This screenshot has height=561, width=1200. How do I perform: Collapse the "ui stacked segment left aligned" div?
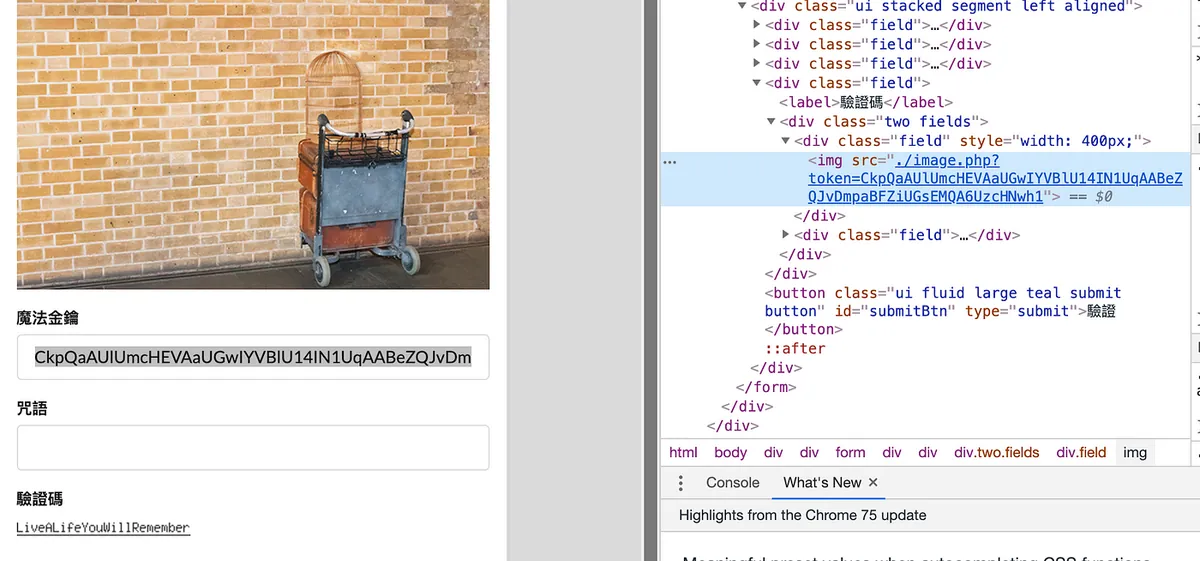[x=742, y=6]
